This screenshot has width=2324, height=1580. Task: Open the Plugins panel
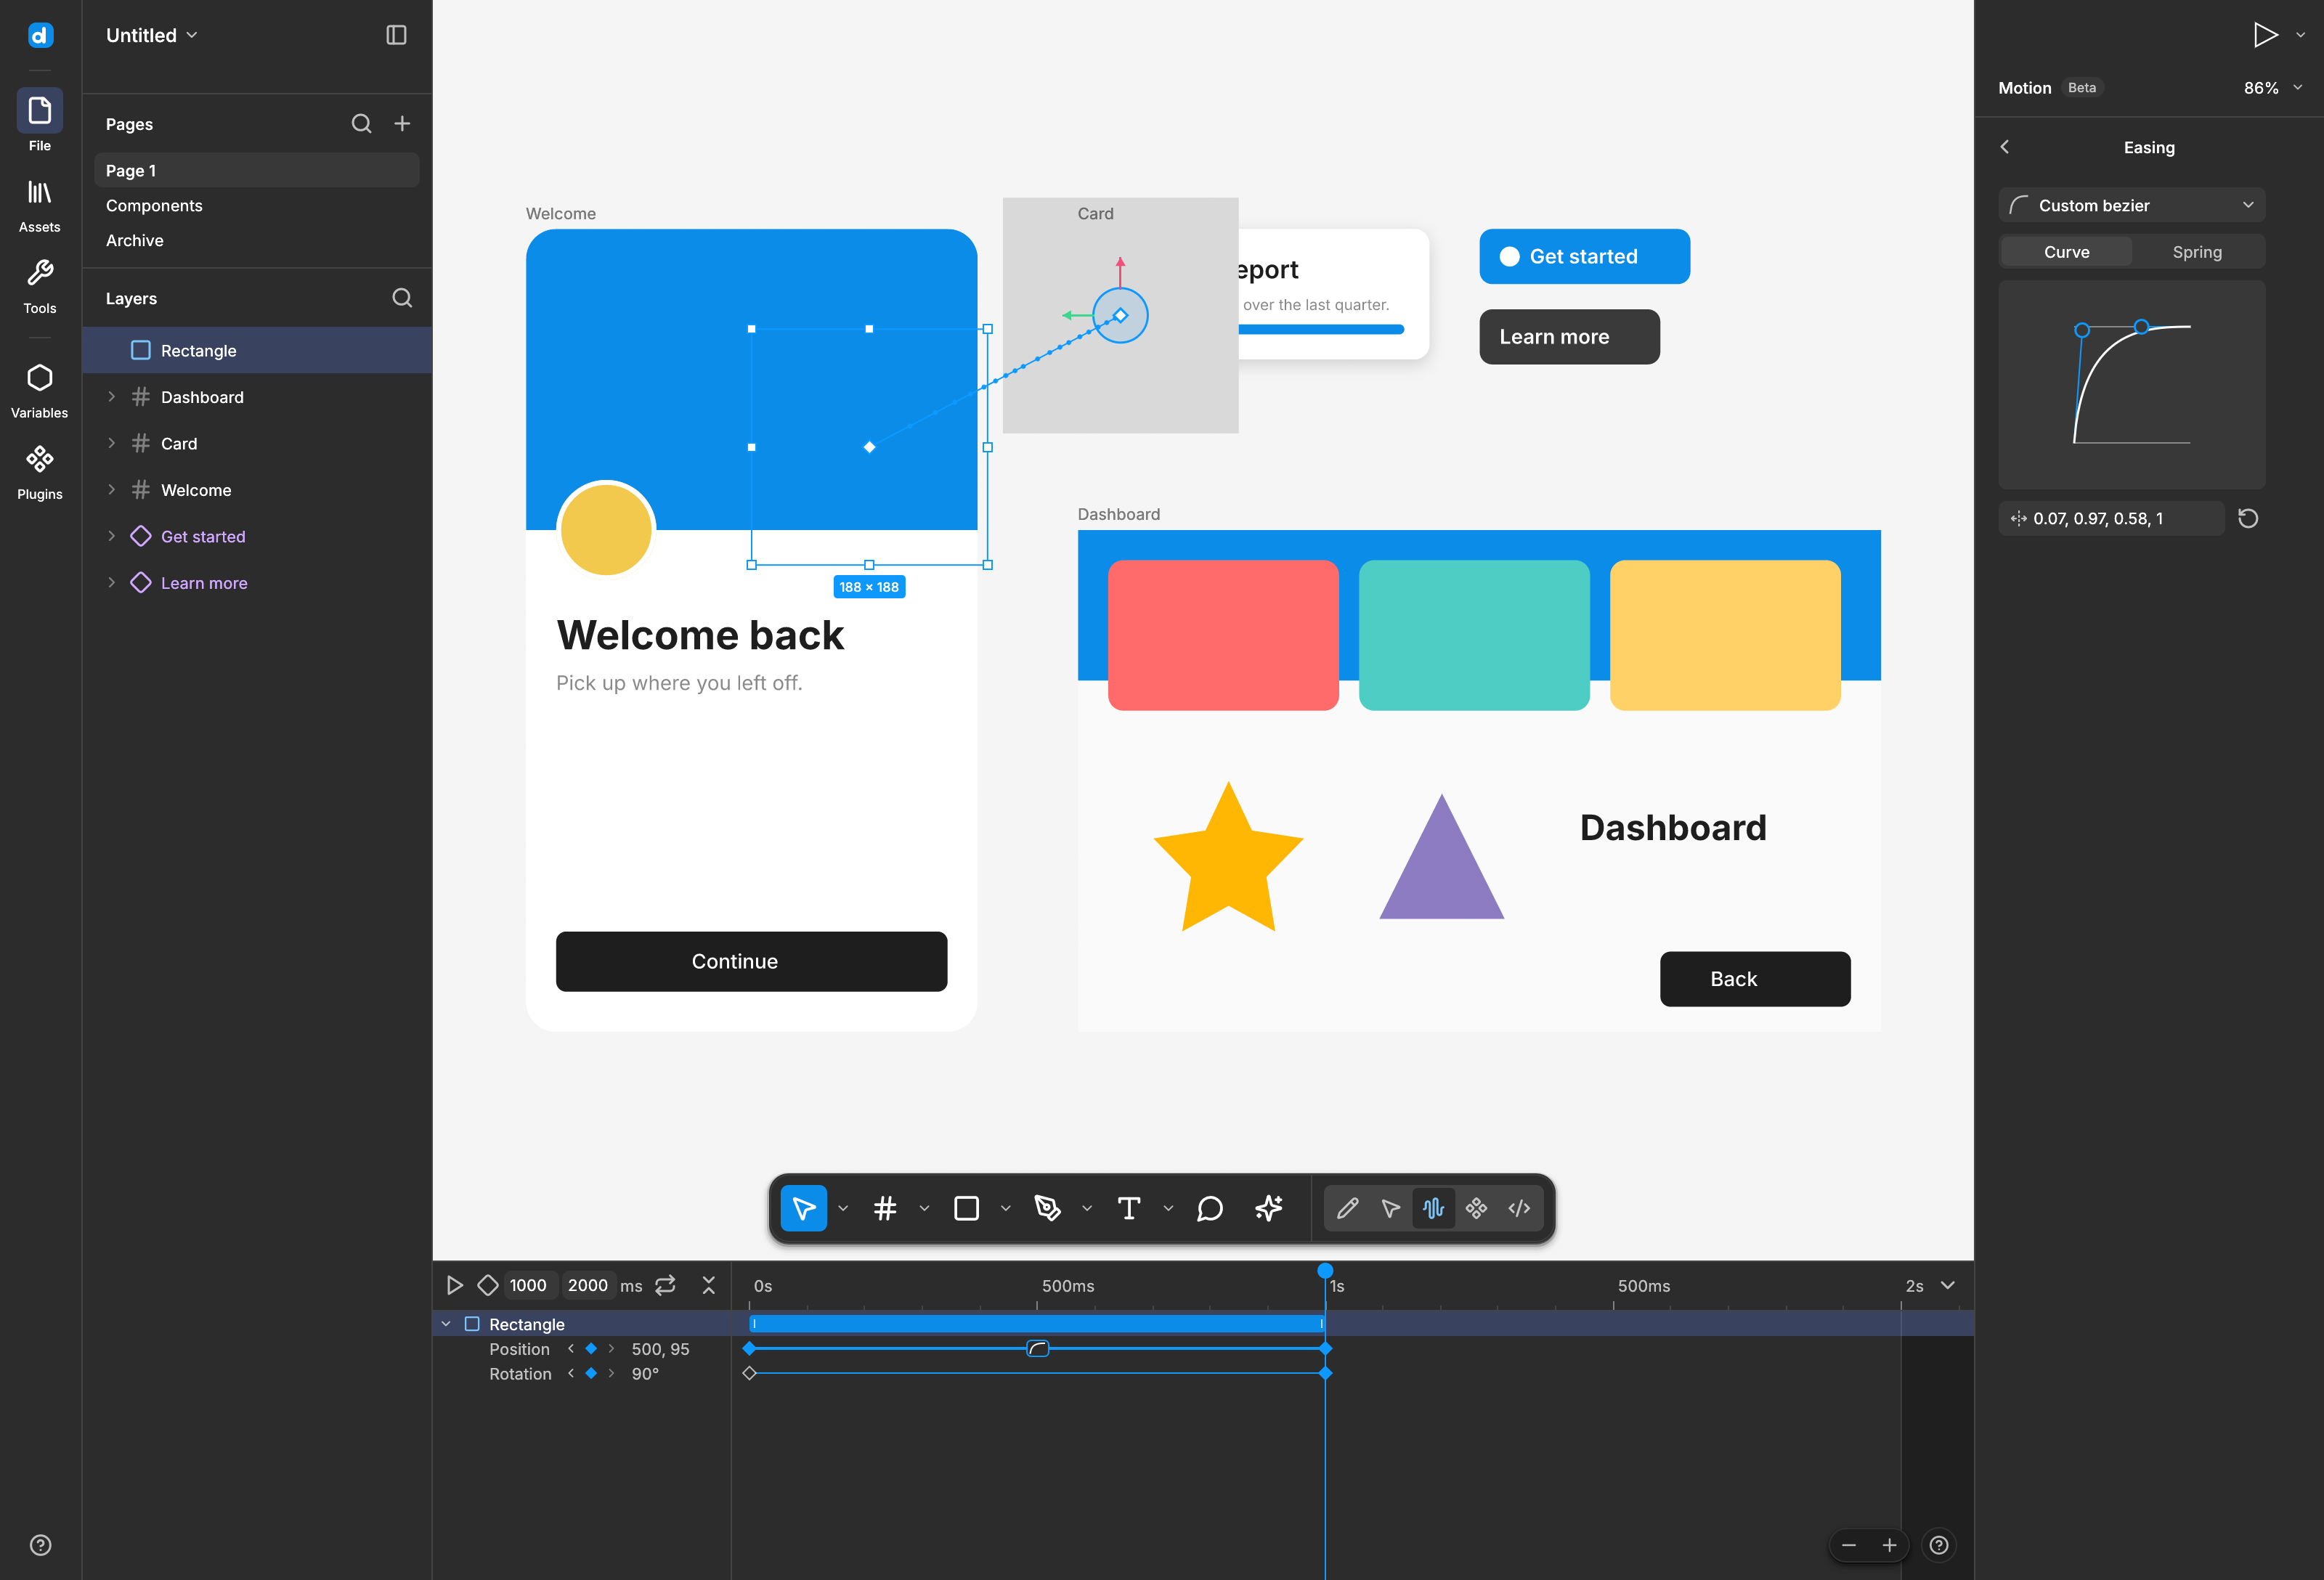point(39,472)
